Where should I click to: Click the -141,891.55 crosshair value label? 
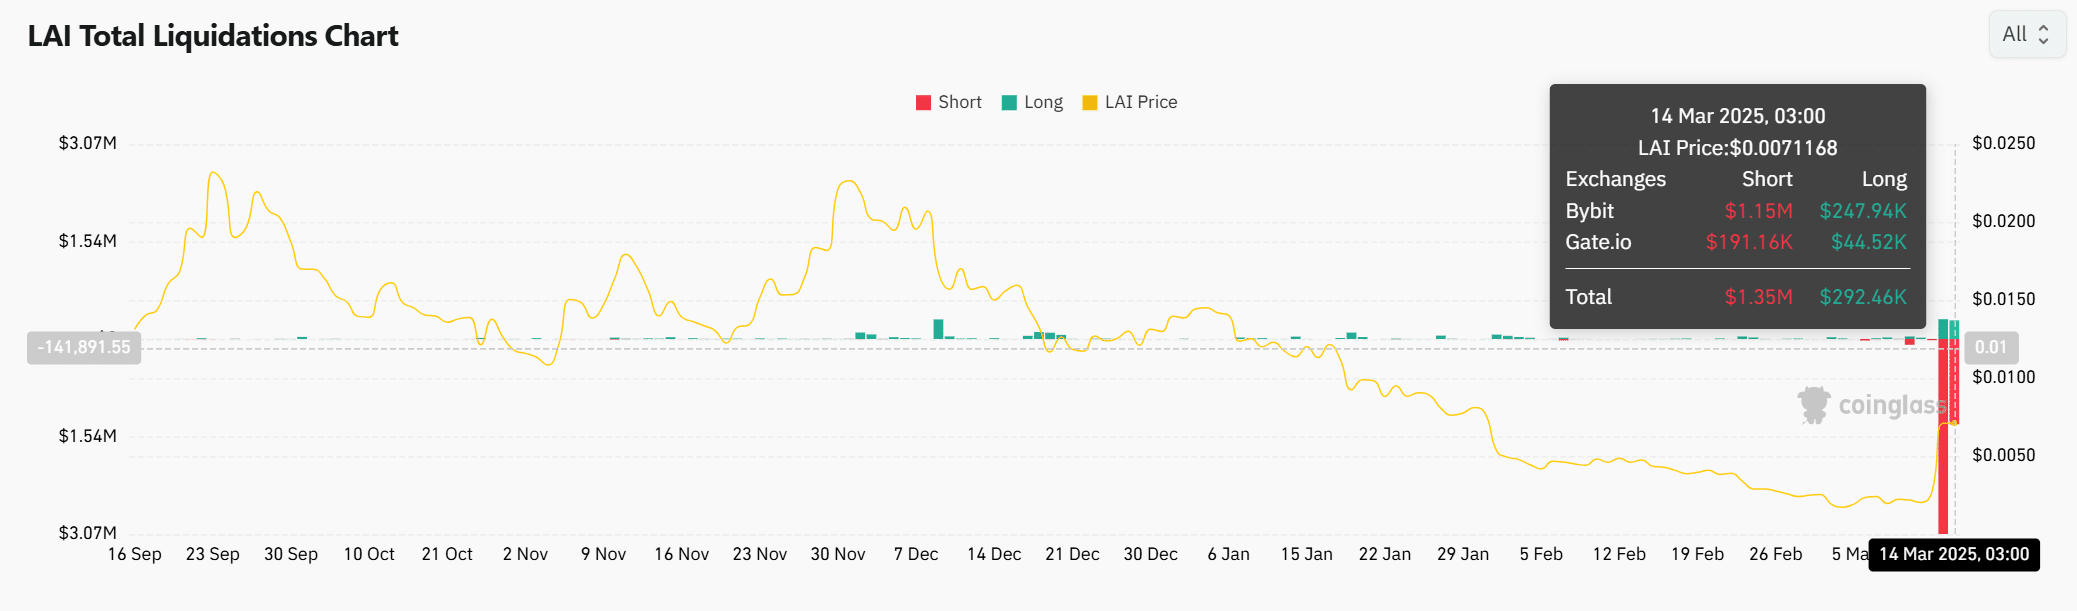tap(84, 347)
